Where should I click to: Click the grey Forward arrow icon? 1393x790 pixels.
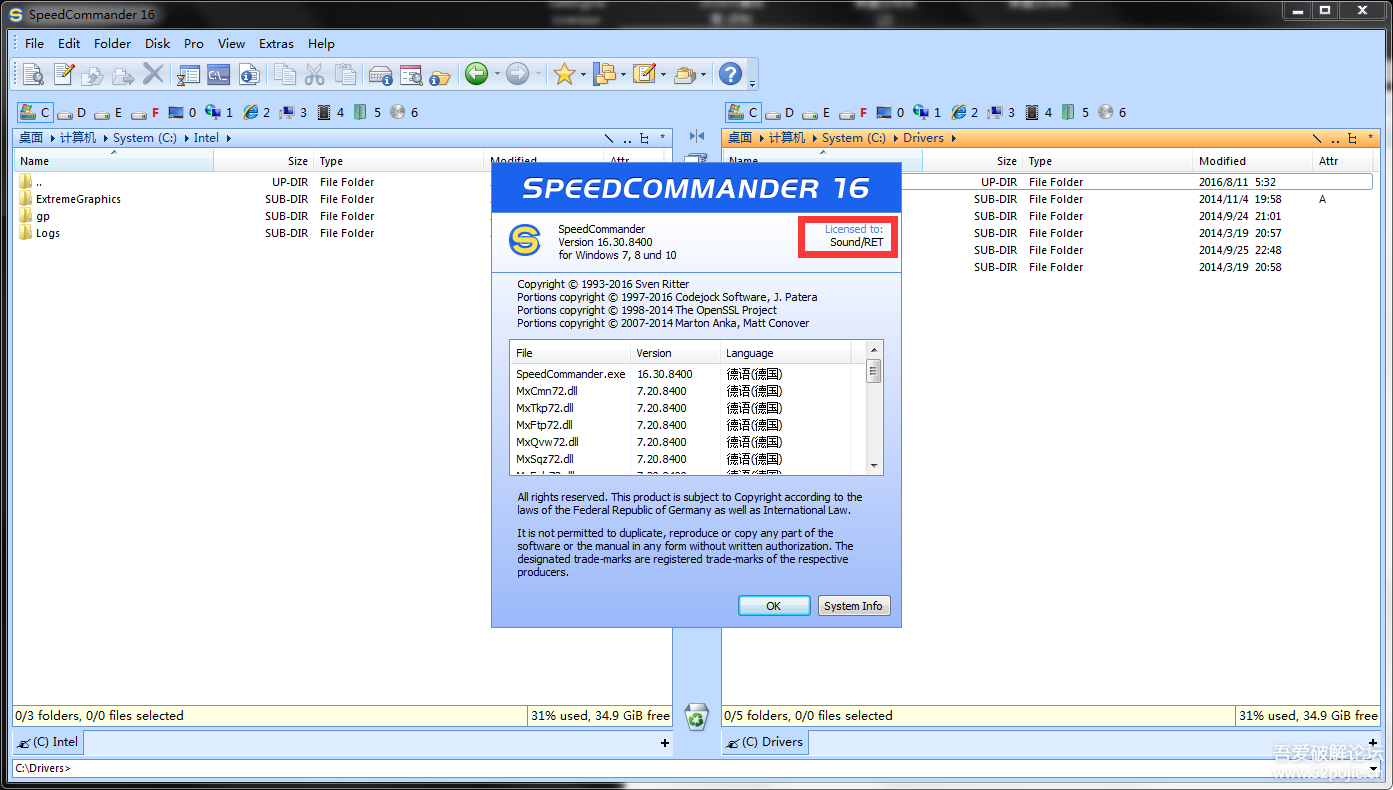[517, 74]
